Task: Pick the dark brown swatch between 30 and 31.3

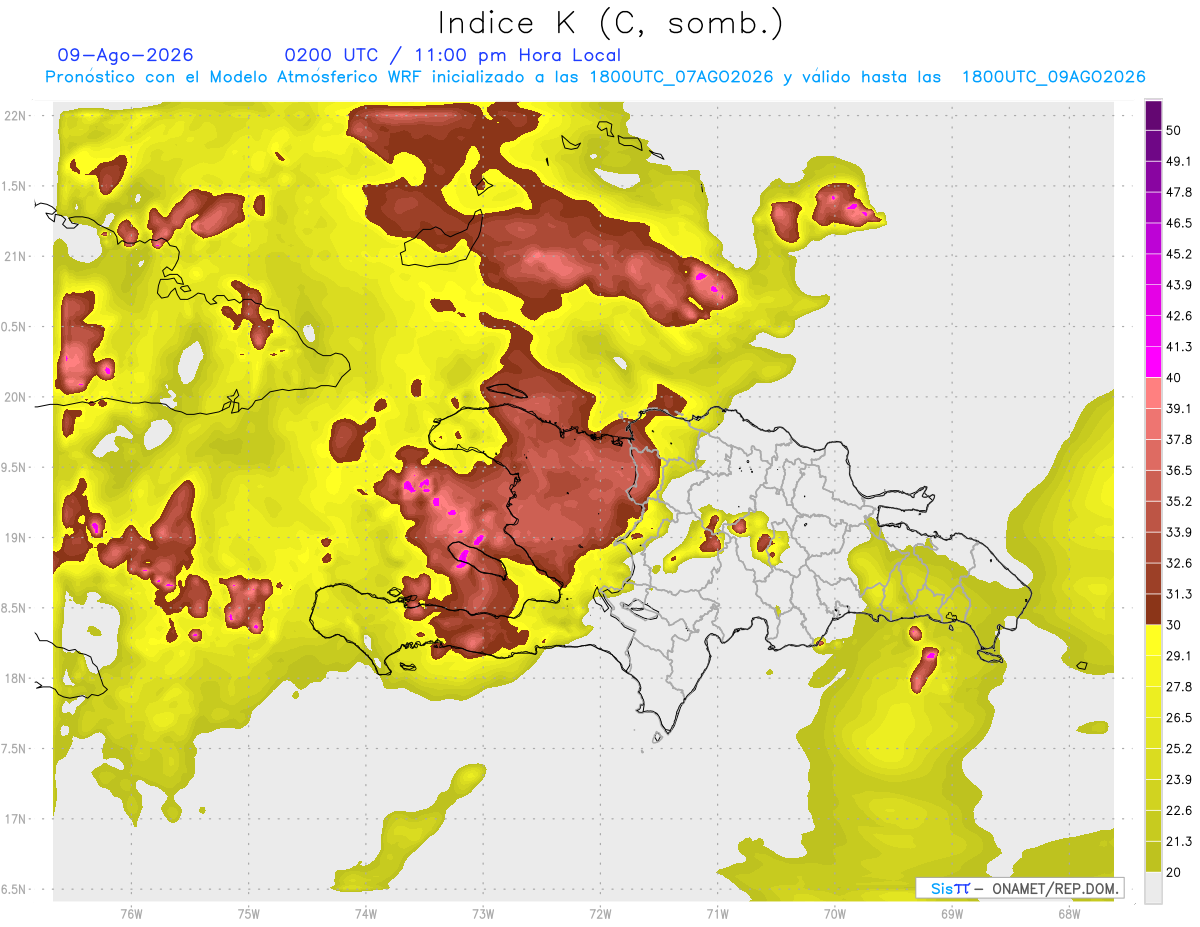Action: [x=1153, y=609]
